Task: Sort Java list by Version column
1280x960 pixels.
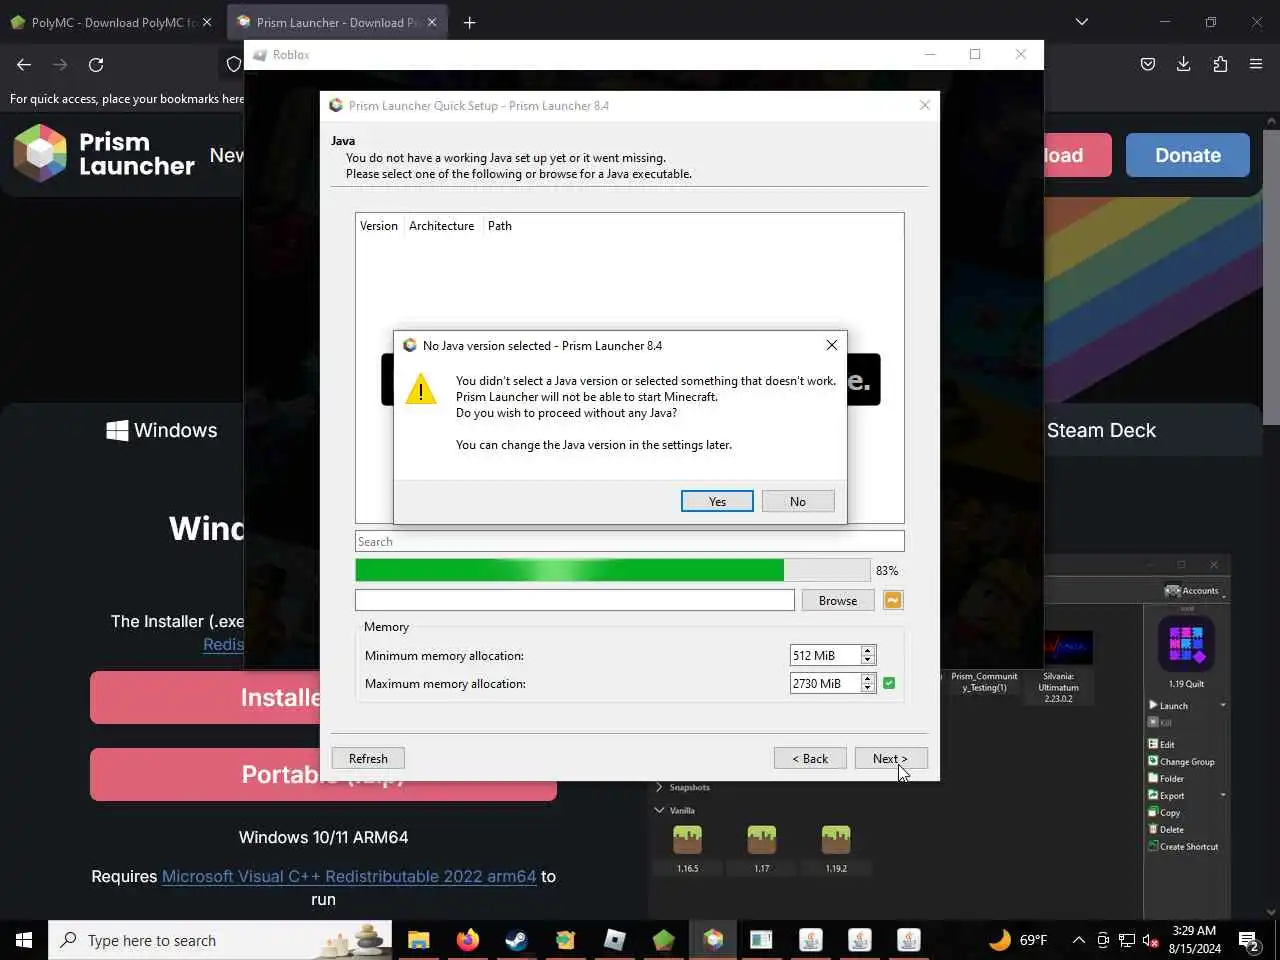Action: (x=379, y=226)
